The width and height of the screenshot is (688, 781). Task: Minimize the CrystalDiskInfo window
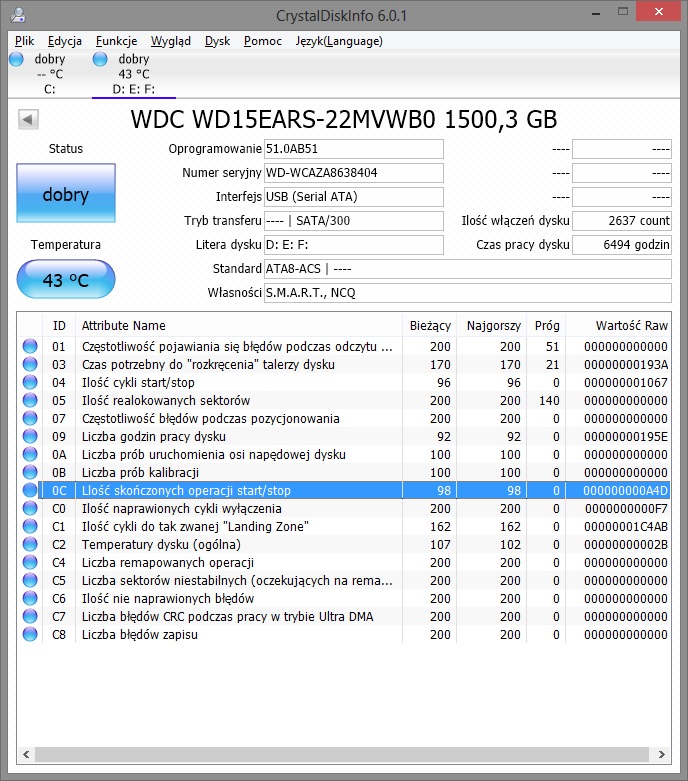tap(596, 12)
